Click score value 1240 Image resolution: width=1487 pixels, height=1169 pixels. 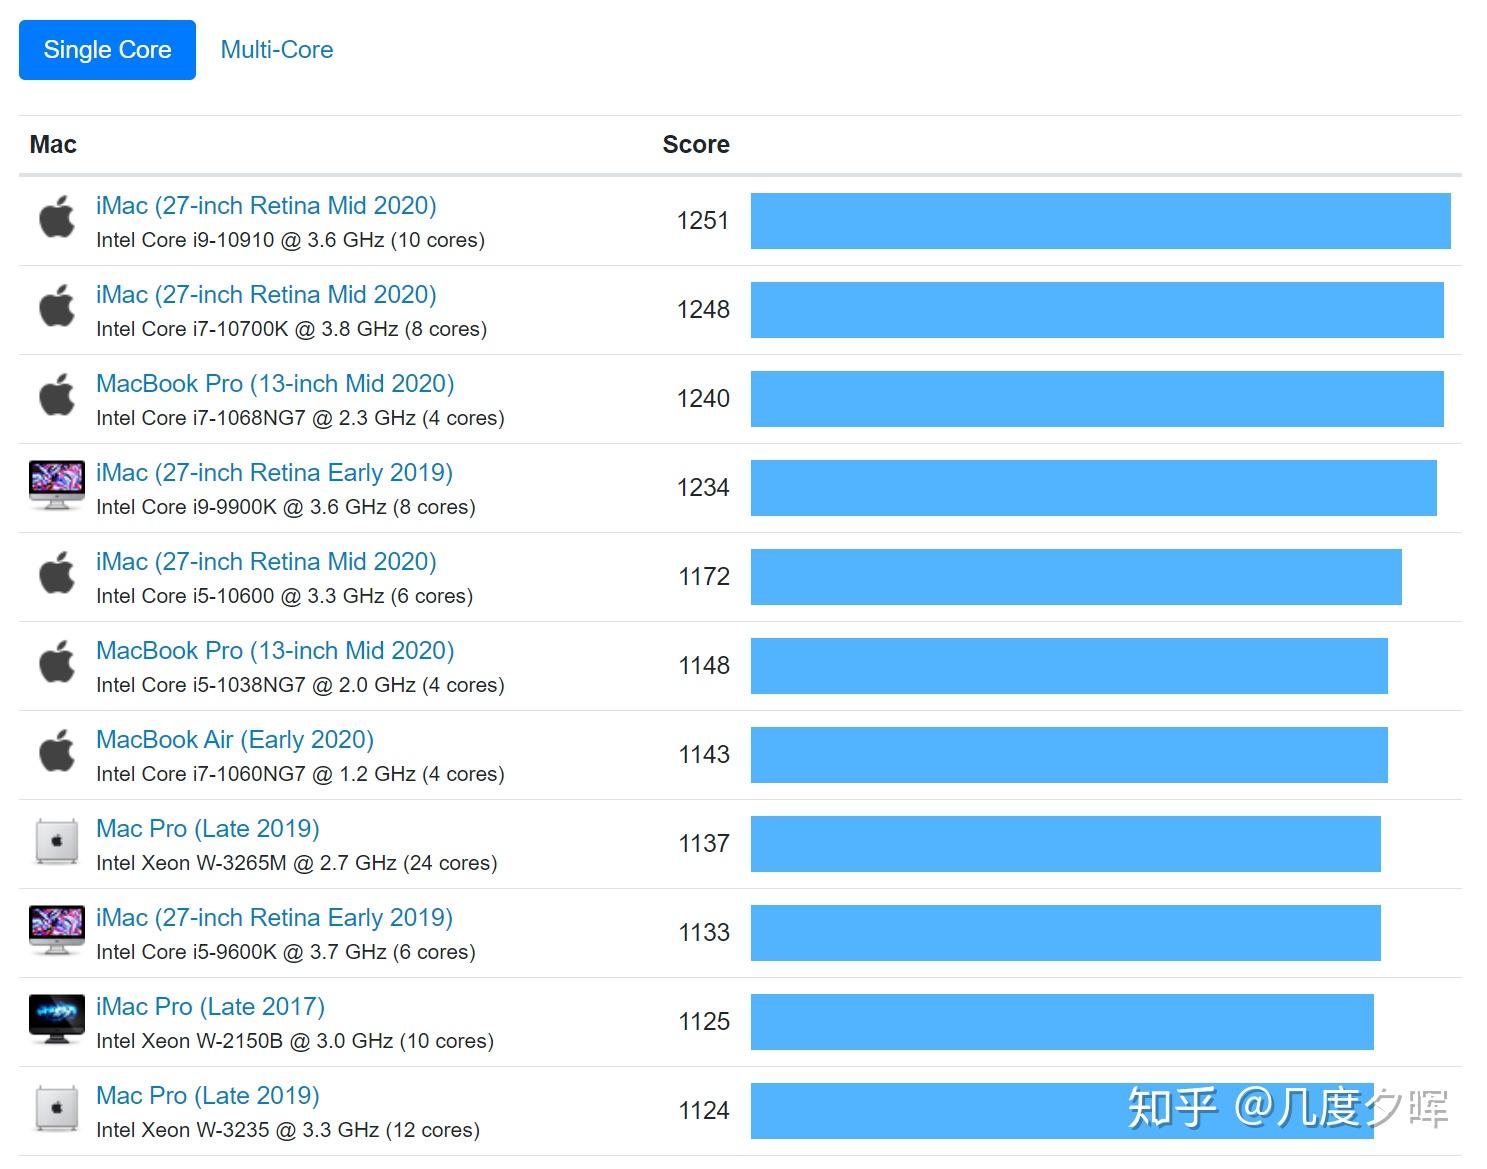[x=703, y=399]
